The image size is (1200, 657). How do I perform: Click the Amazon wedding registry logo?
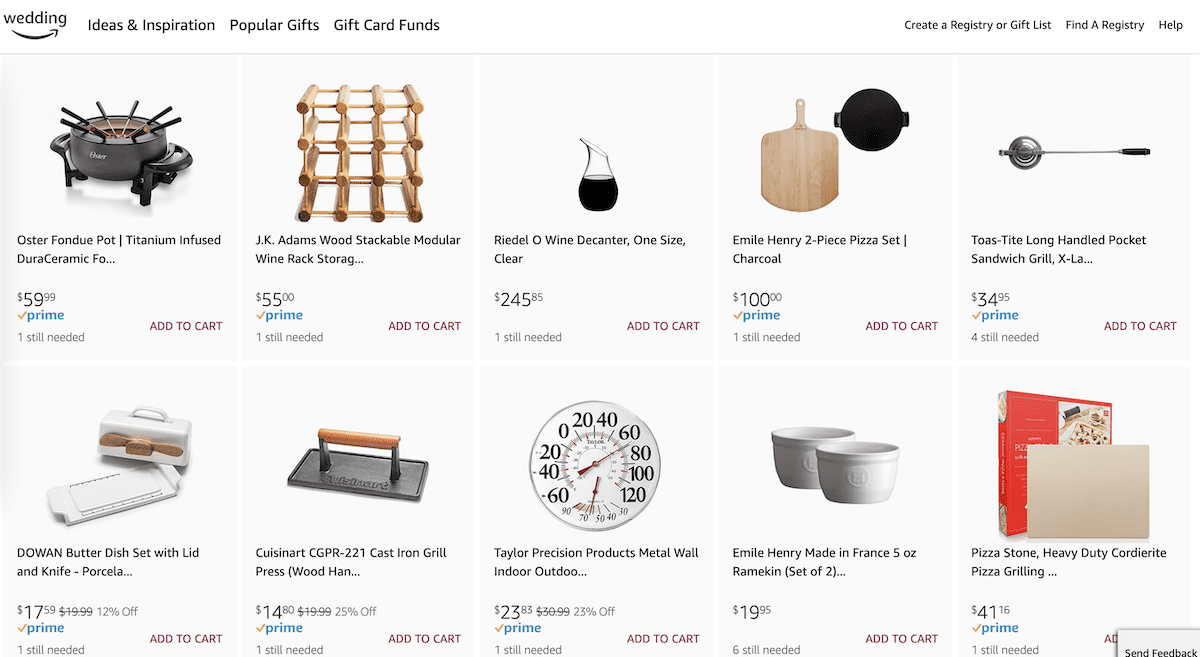point(37,24)
